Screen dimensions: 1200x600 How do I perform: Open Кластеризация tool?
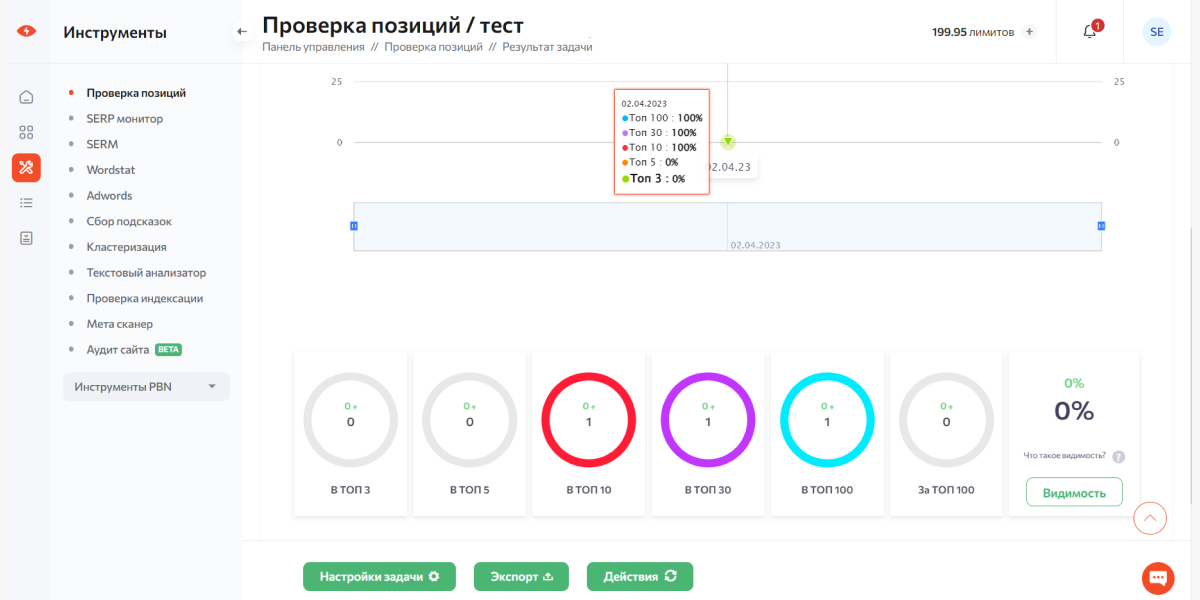click(126, 247)
